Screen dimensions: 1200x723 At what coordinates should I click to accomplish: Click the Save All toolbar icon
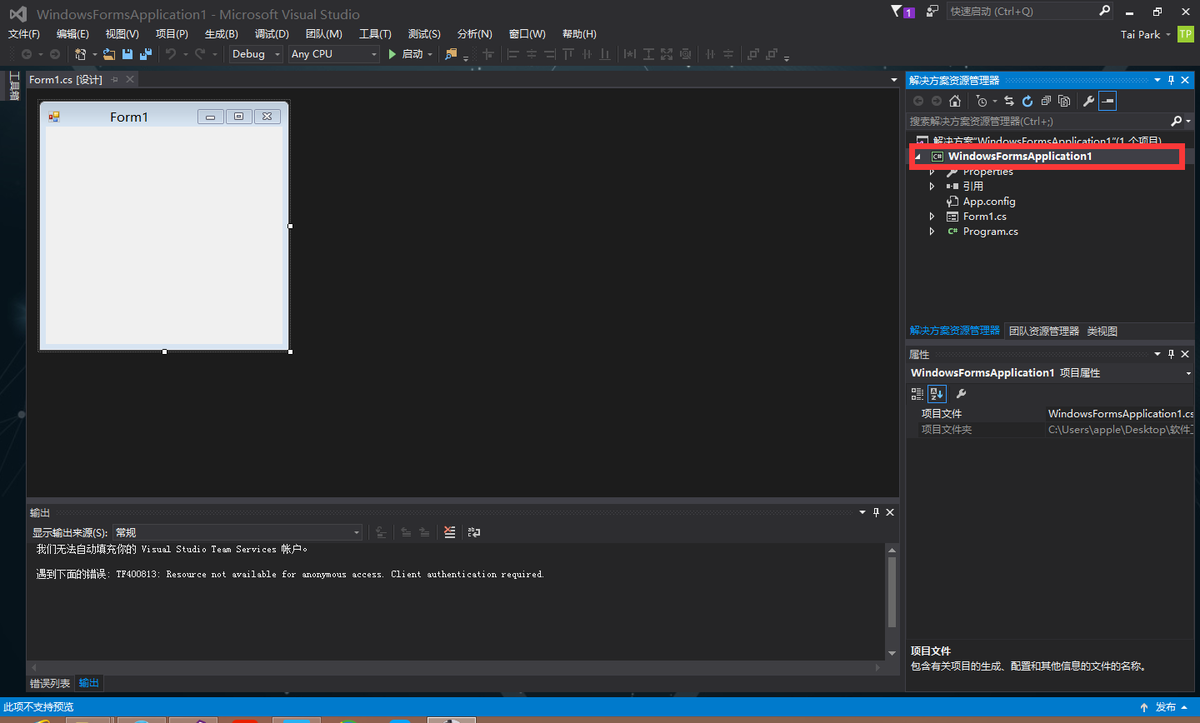(145, 54)
